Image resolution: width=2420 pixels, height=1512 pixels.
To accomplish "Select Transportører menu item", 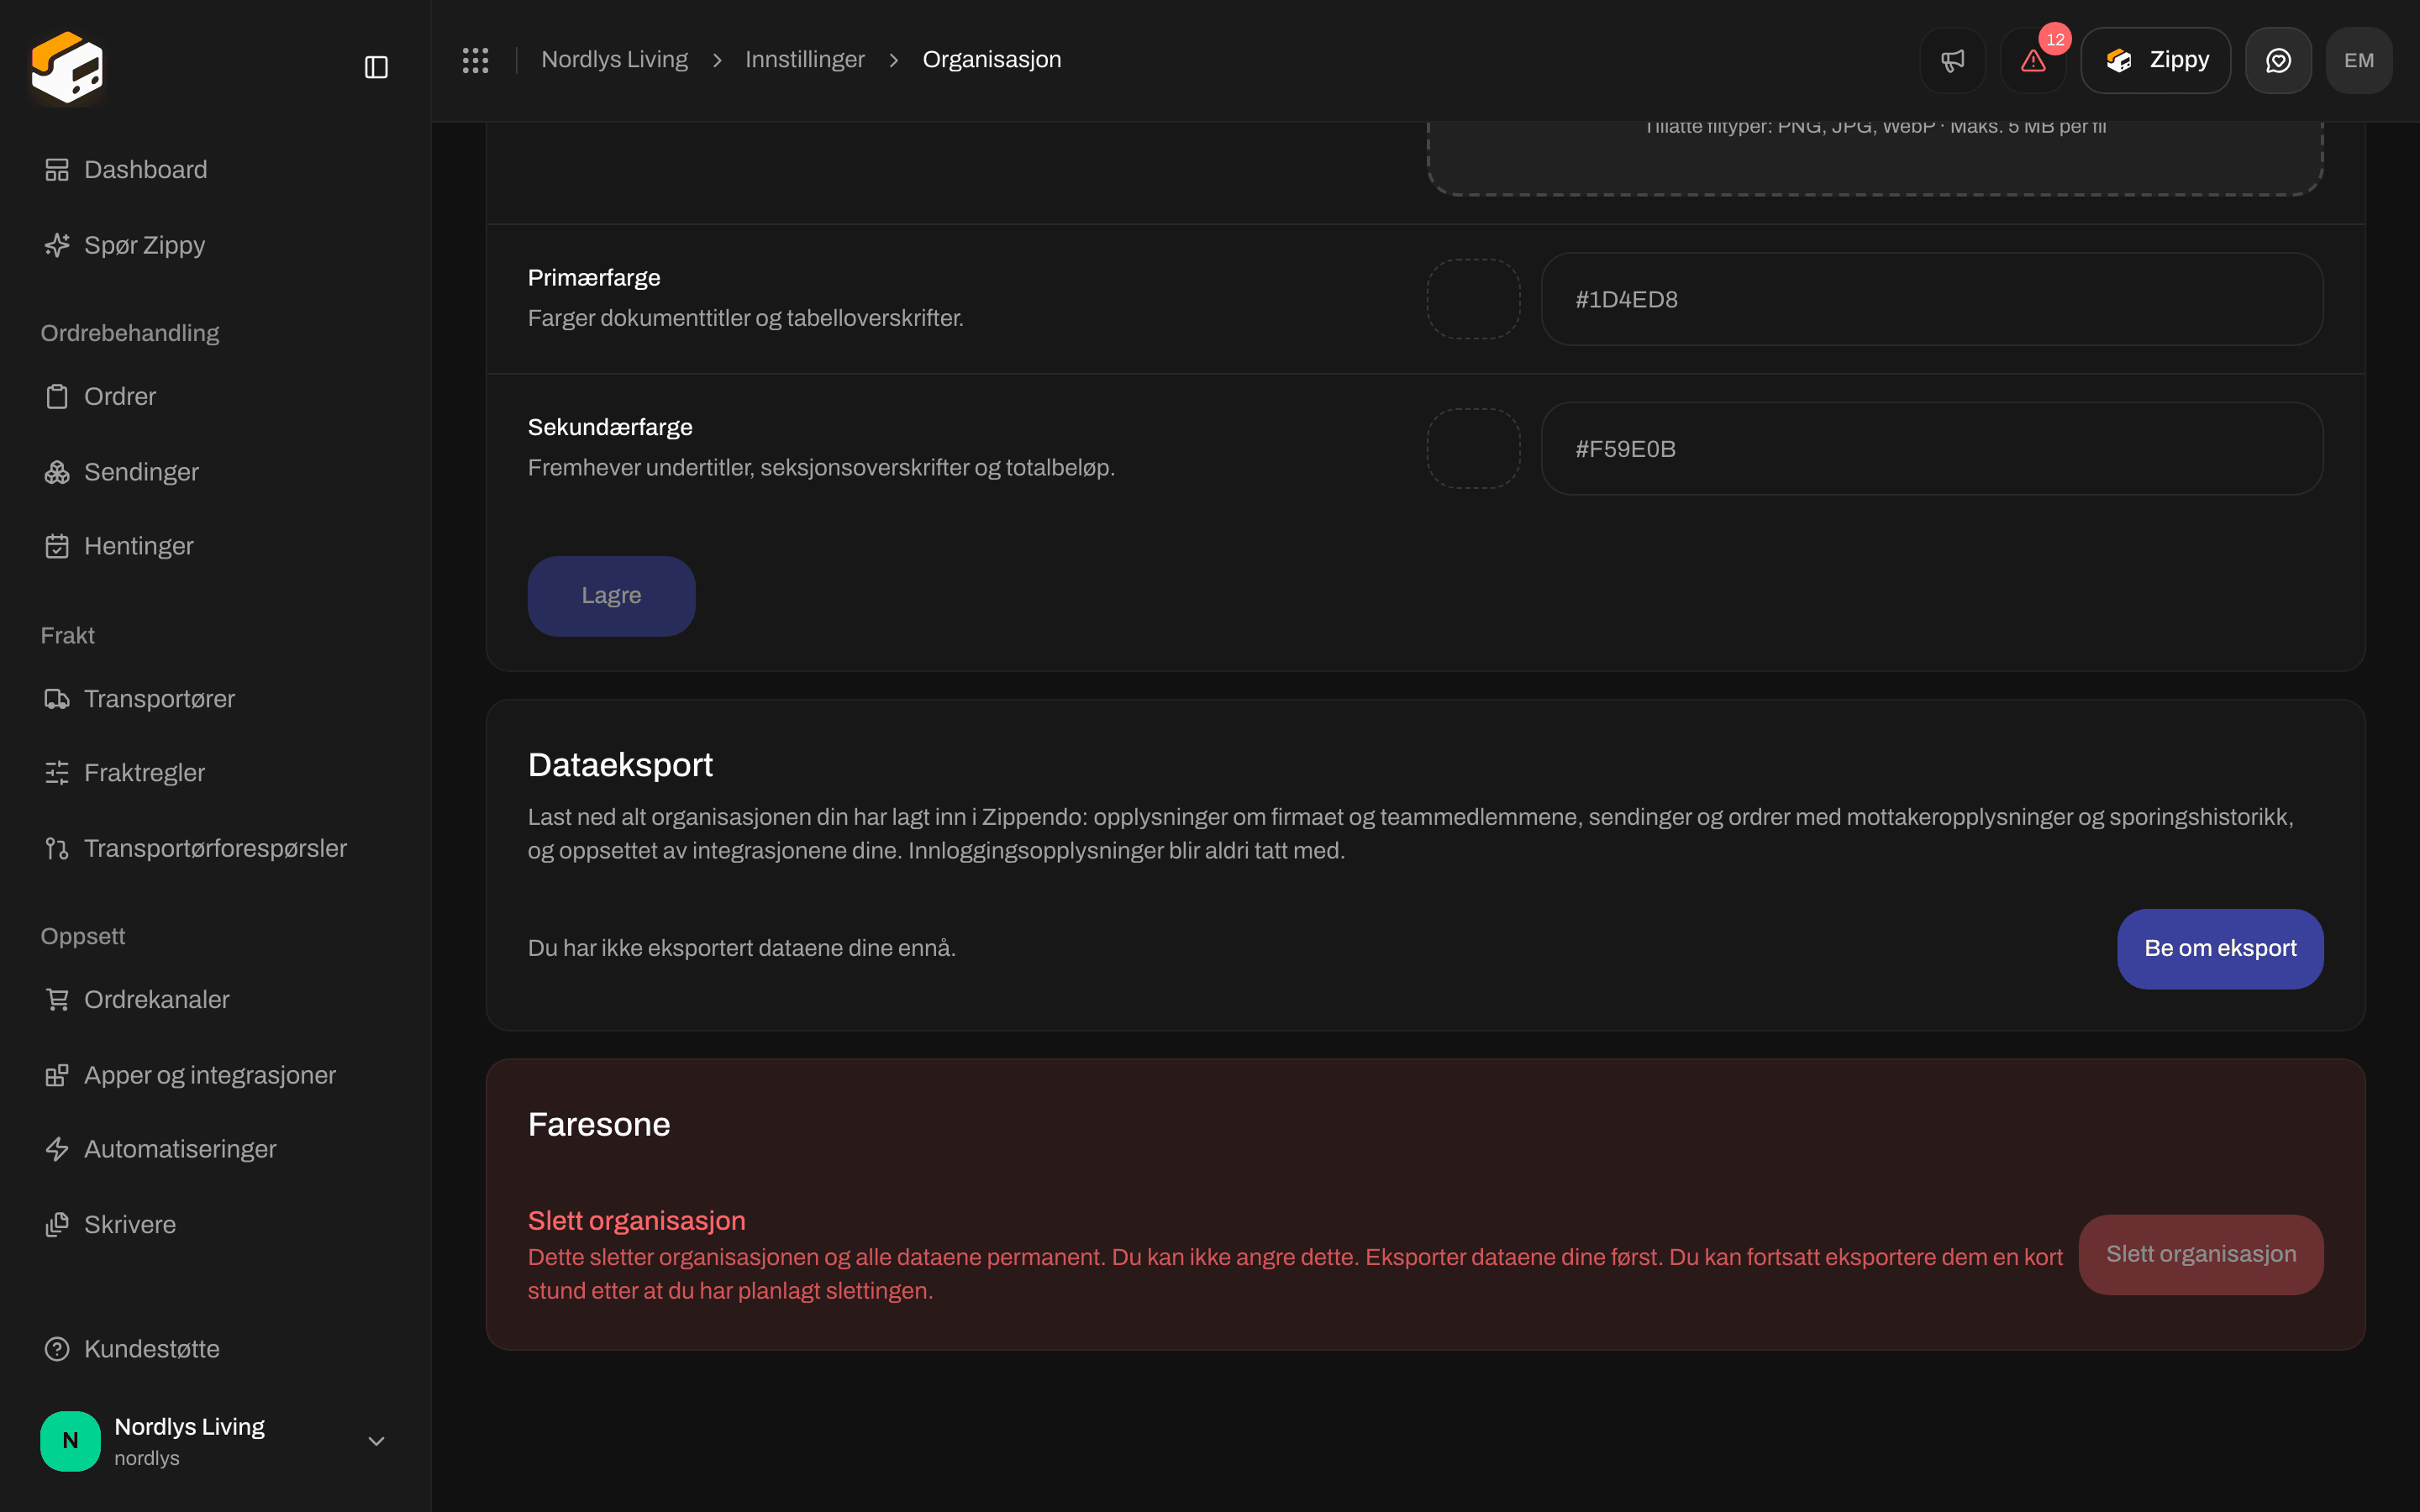I will [215, 699].
